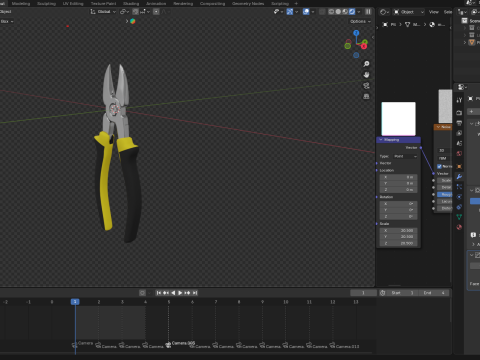Open Scene properties tab icon
This screenshot has height=360, width=480.
pyautogui.click(x=459, y=143)
